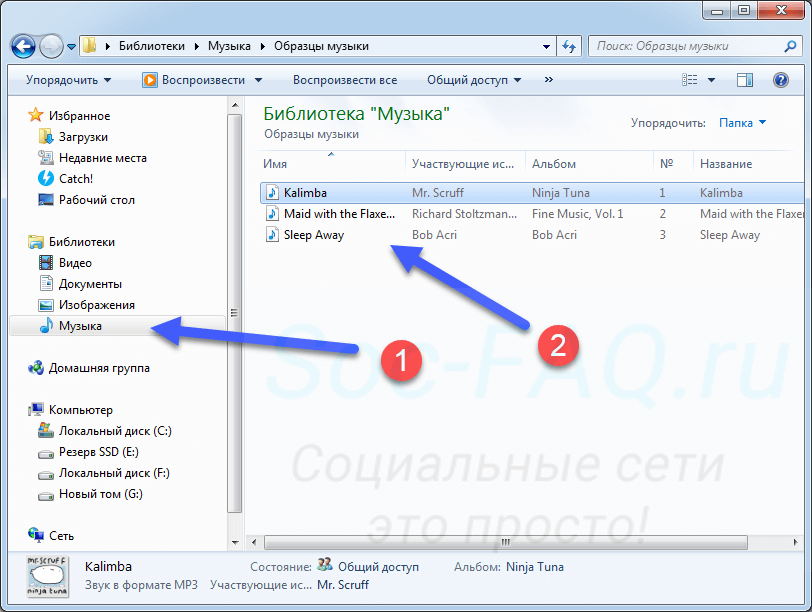812x612 pixels.
Task: Open Локальный диск (C:) drive
Action: point(114,431)
